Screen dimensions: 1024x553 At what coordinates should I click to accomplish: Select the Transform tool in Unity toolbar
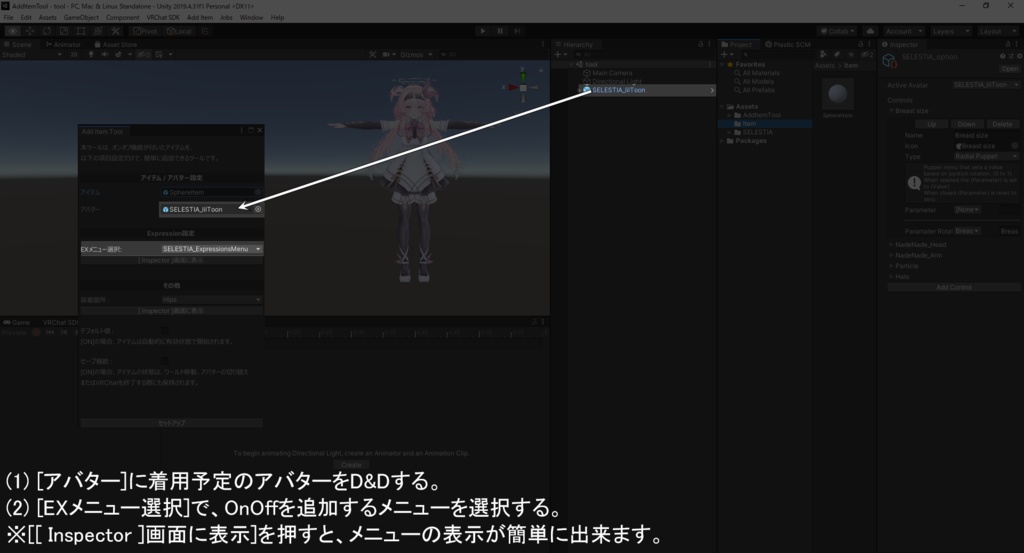(98, 31)
